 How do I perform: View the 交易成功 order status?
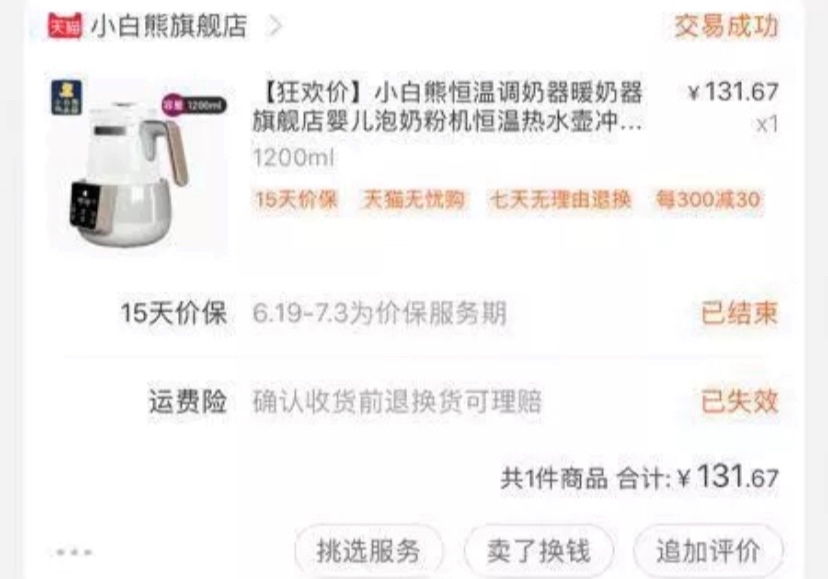tap(726, 26)
